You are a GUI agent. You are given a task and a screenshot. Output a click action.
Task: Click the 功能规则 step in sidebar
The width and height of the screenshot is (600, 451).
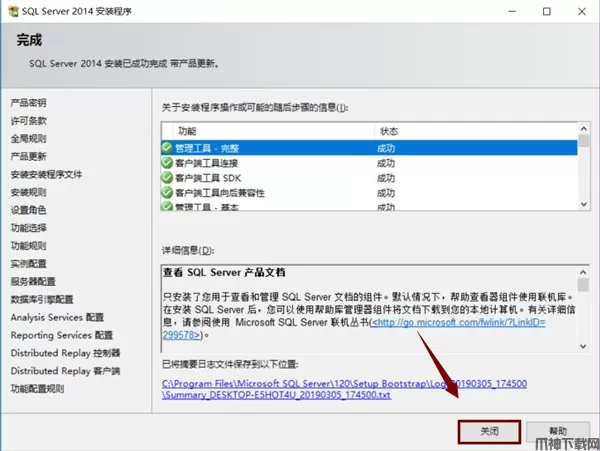click(28, 246)
